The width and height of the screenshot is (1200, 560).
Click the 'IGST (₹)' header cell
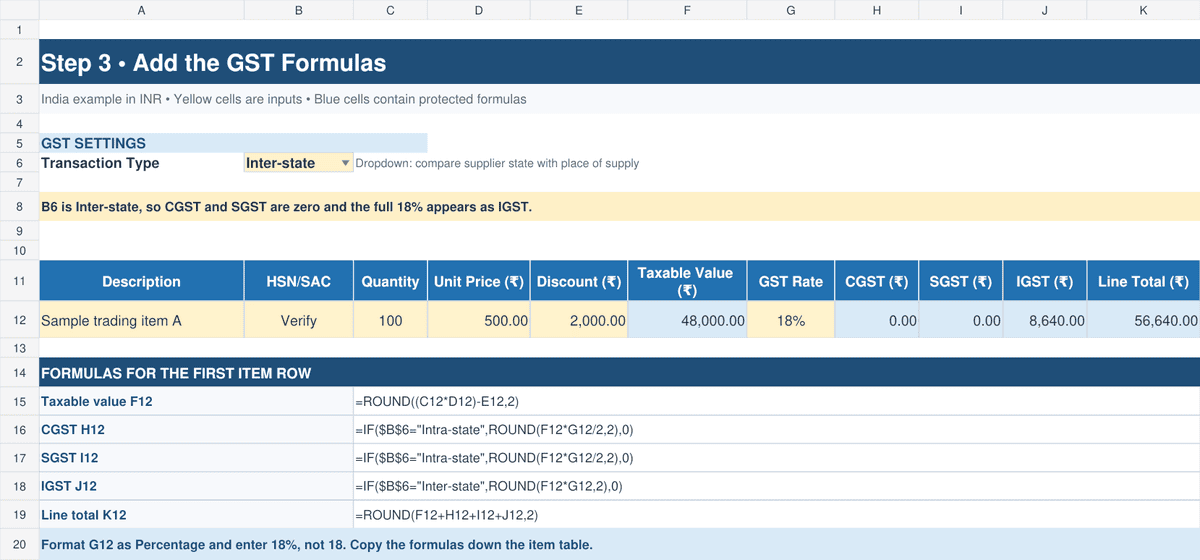pos(1045,281)
